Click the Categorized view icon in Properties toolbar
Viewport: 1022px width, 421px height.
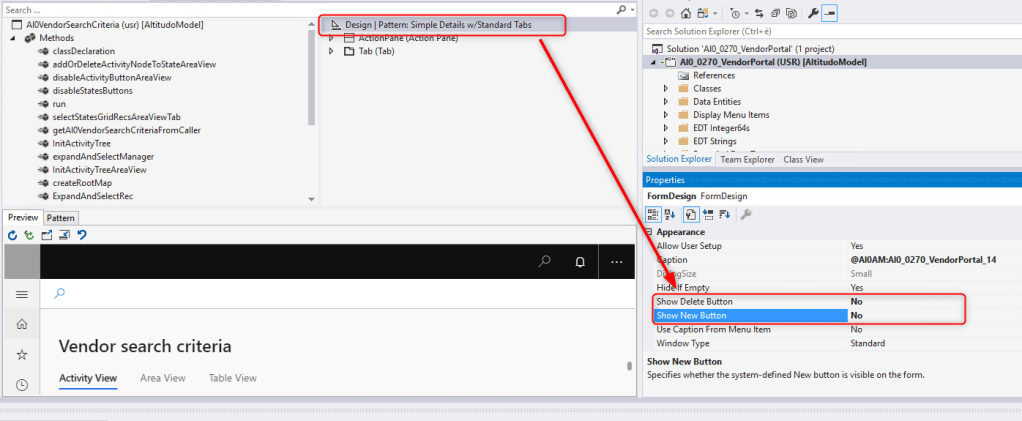[x=655, y=214]
